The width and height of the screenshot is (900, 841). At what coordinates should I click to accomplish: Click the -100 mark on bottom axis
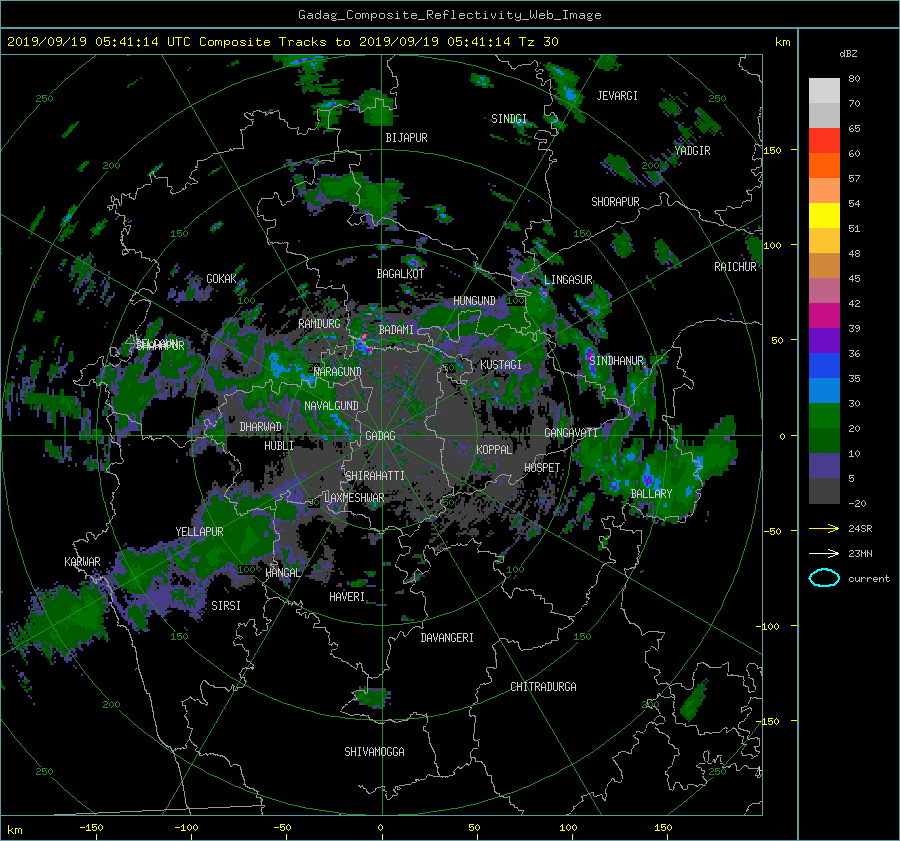(186, 827)
